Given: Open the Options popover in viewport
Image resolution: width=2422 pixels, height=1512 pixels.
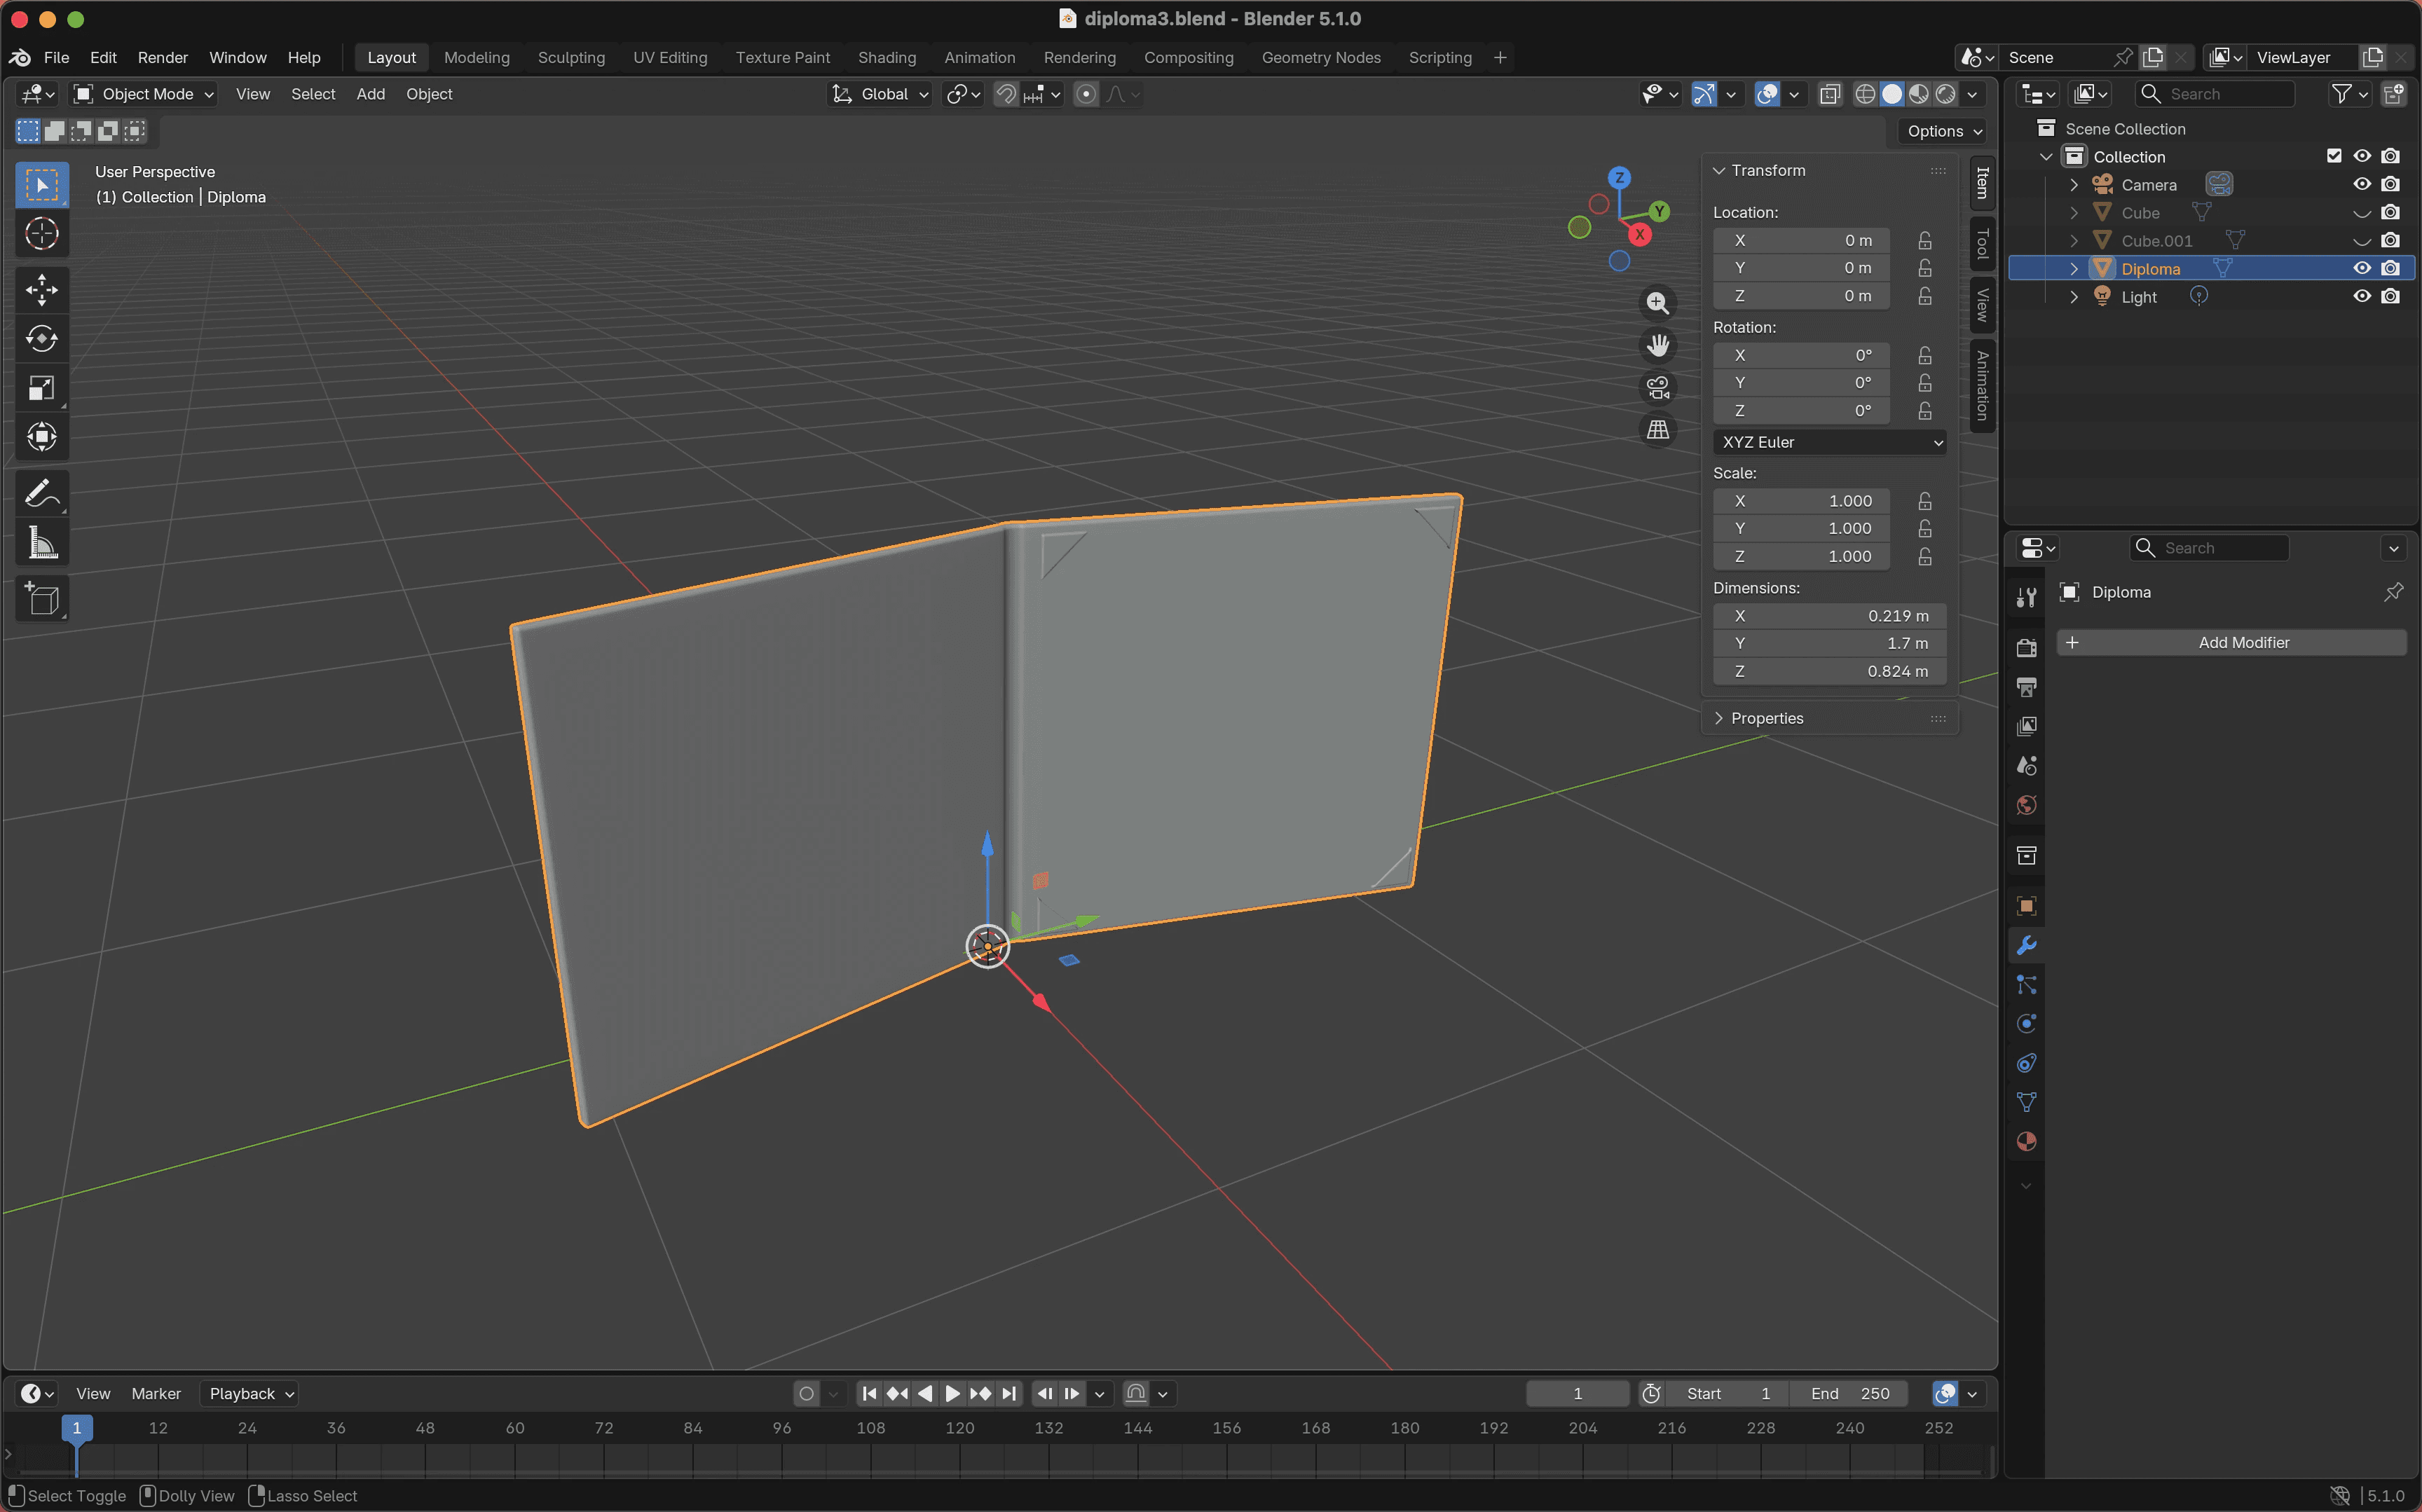Looking at the screenshot, I should [x=1943, y=131].
